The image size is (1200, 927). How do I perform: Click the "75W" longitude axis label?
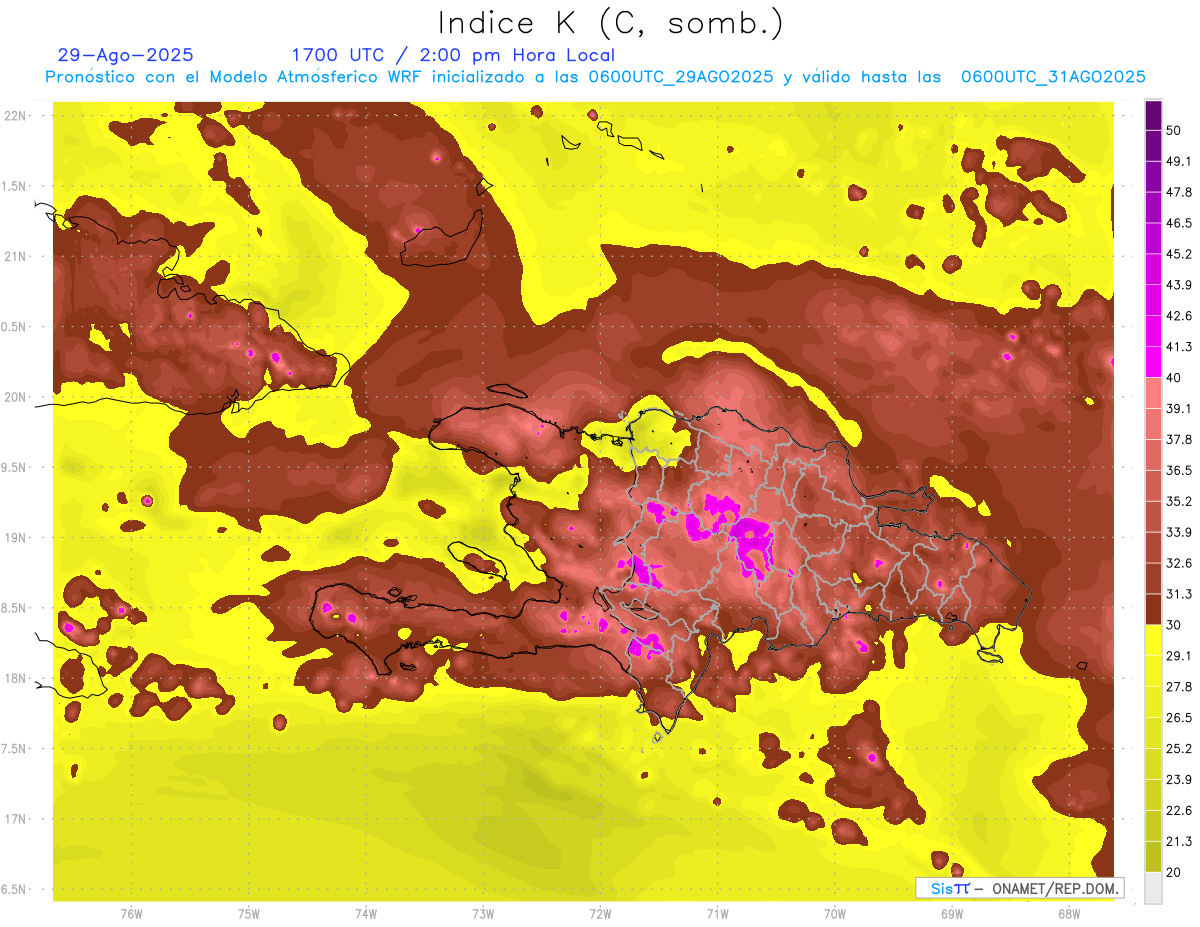[x=249, y=914]
